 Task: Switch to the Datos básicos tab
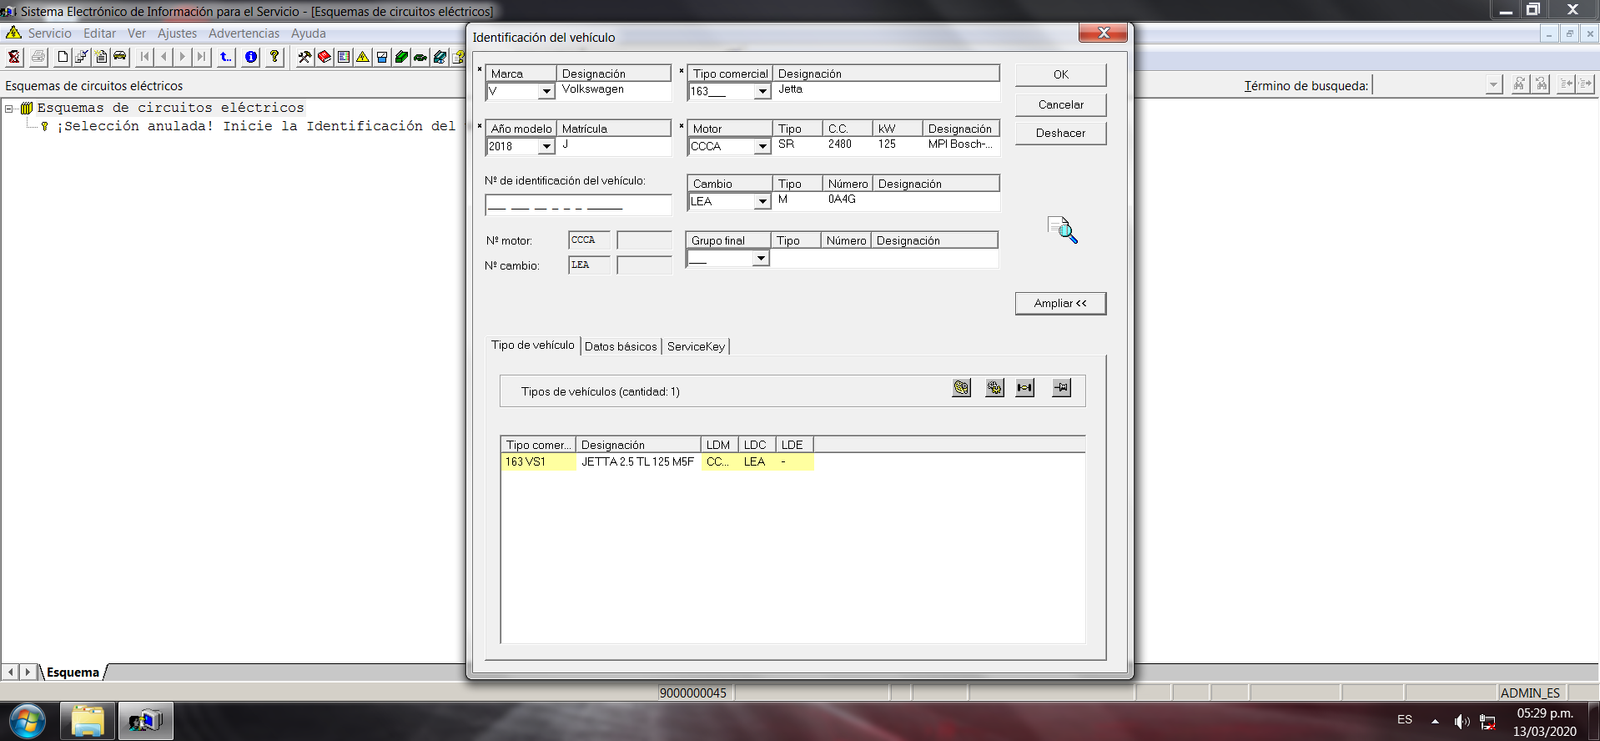(x=621, y=347)
